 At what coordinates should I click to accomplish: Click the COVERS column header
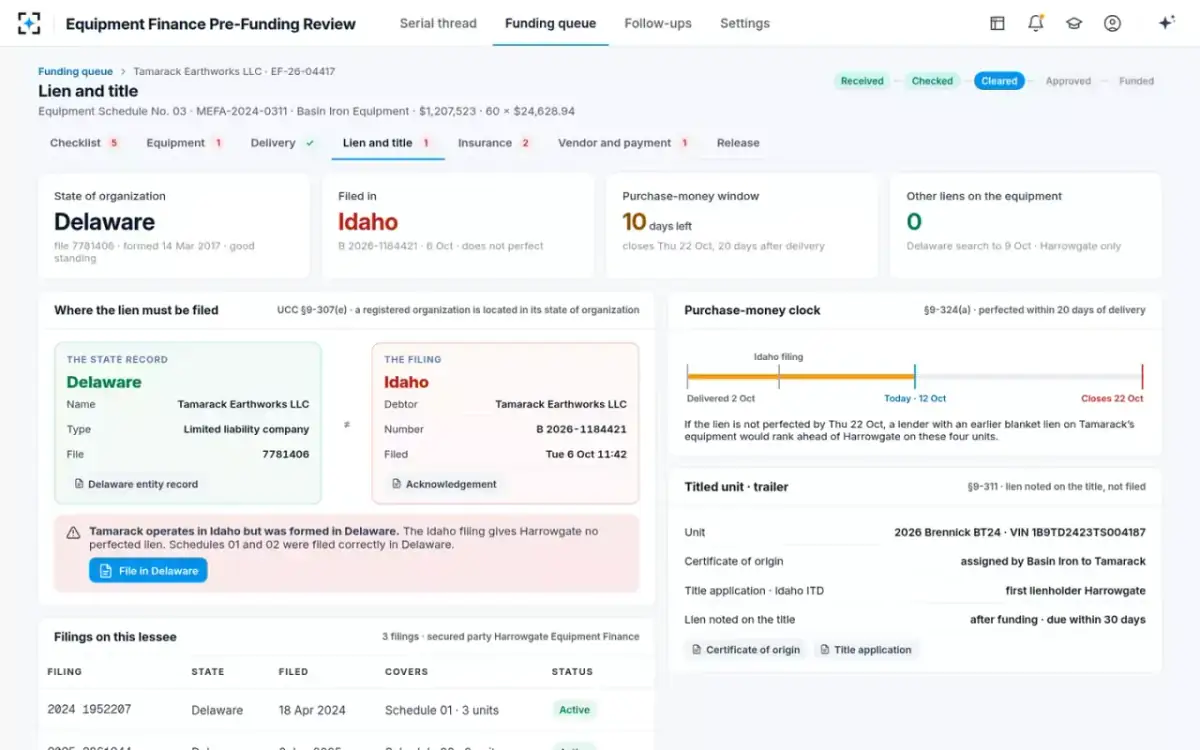click(x=406, y=672)
